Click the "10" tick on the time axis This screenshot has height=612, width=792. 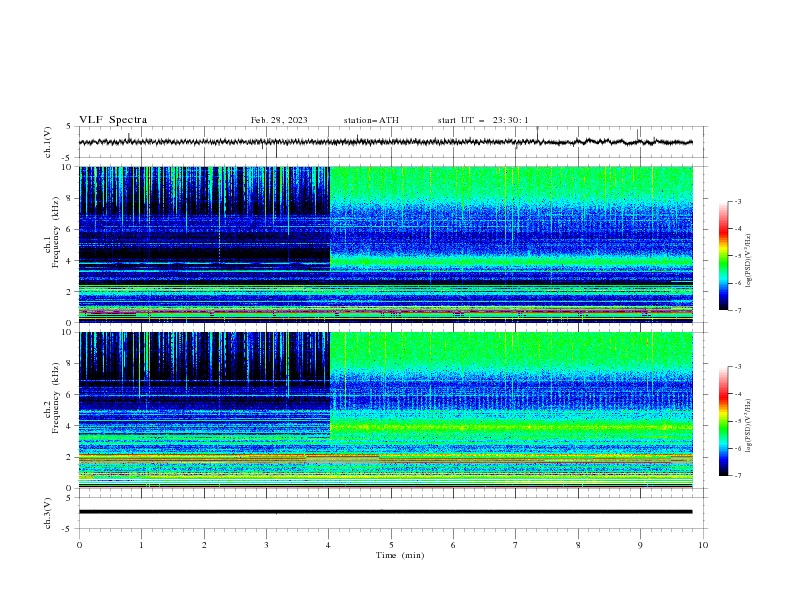tap(703, 545)
